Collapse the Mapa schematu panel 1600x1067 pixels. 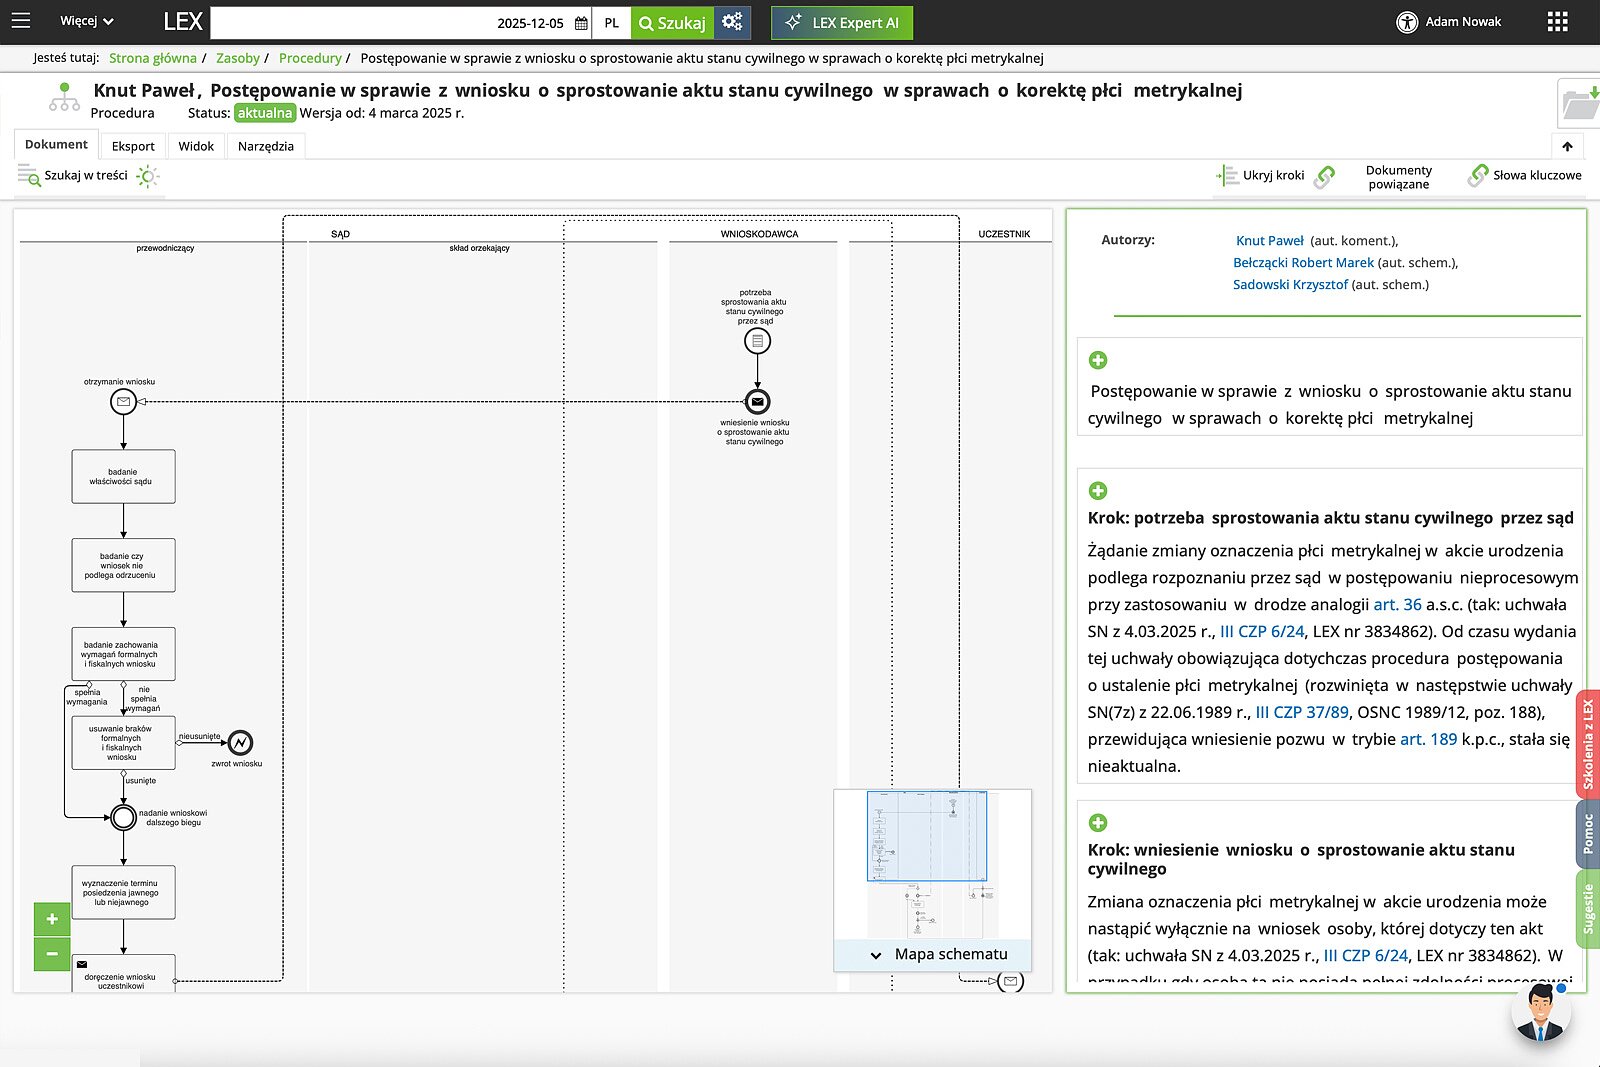coord(876,955)
